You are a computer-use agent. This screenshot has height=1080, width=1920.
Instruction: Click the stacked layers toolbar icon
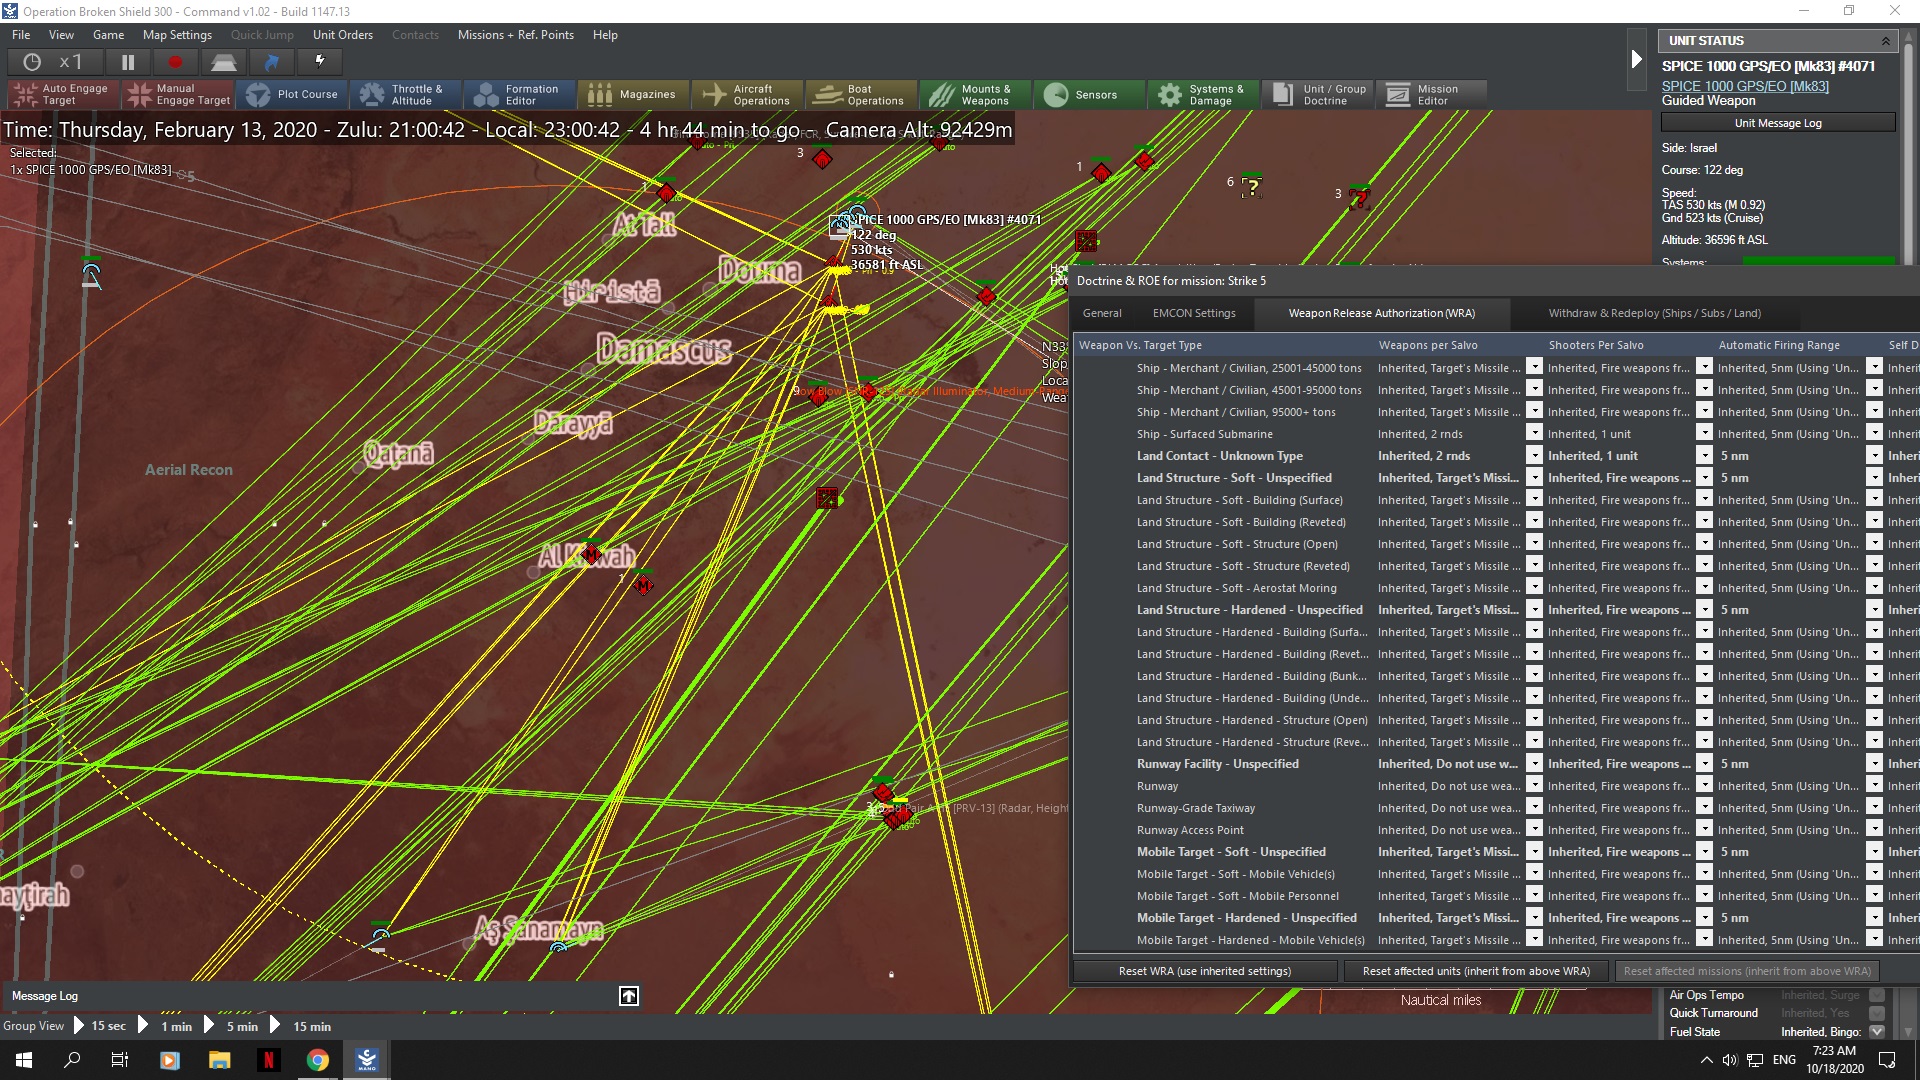click(223, 62)
